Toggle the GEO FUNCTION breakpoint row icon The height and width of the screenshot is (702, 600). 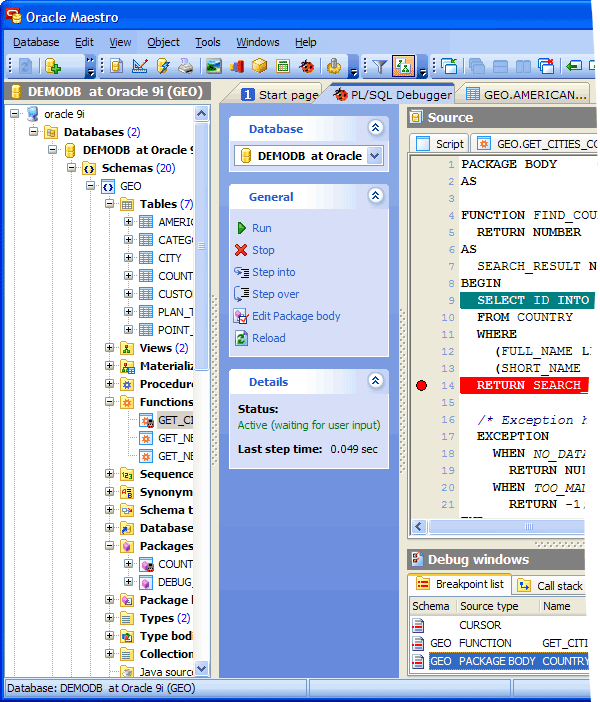pyautogui.click(x=419, y=643)
